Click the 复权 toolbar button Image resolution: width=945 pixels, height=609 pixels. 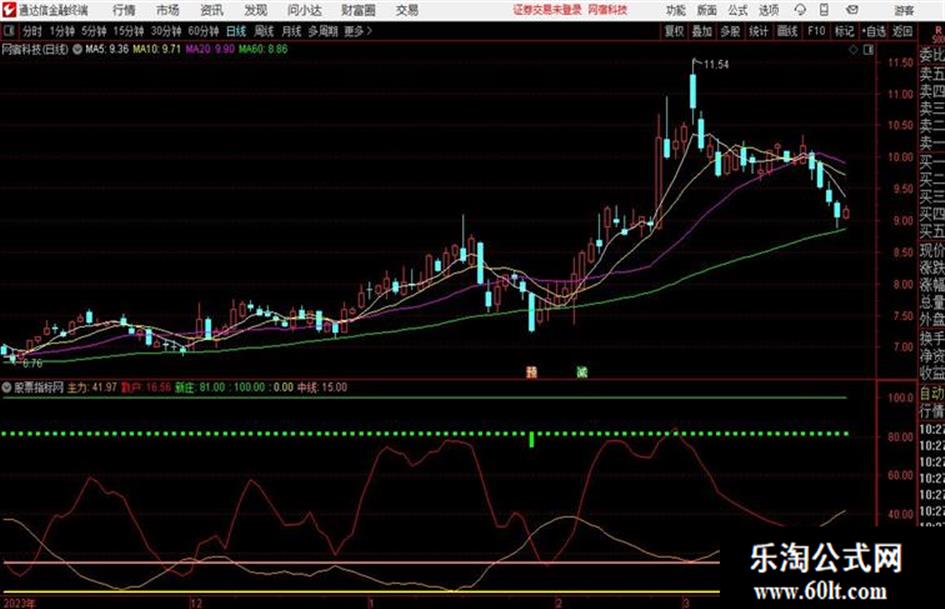pos(674,31)
